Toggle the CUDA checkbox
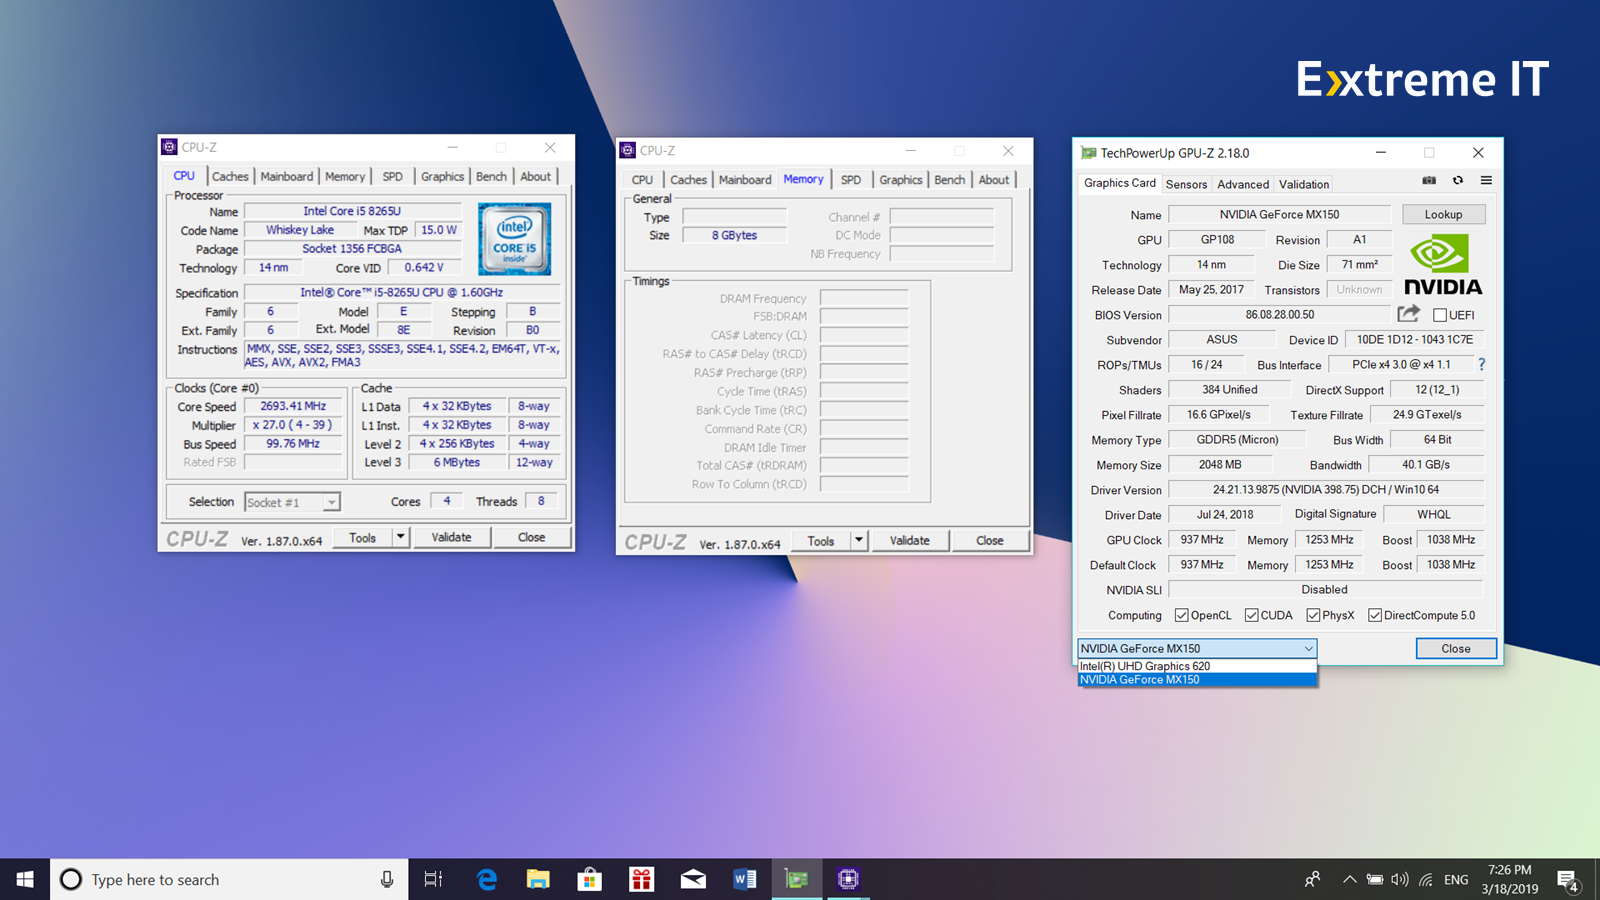 pyautogui.click(x=1251, y=615)
